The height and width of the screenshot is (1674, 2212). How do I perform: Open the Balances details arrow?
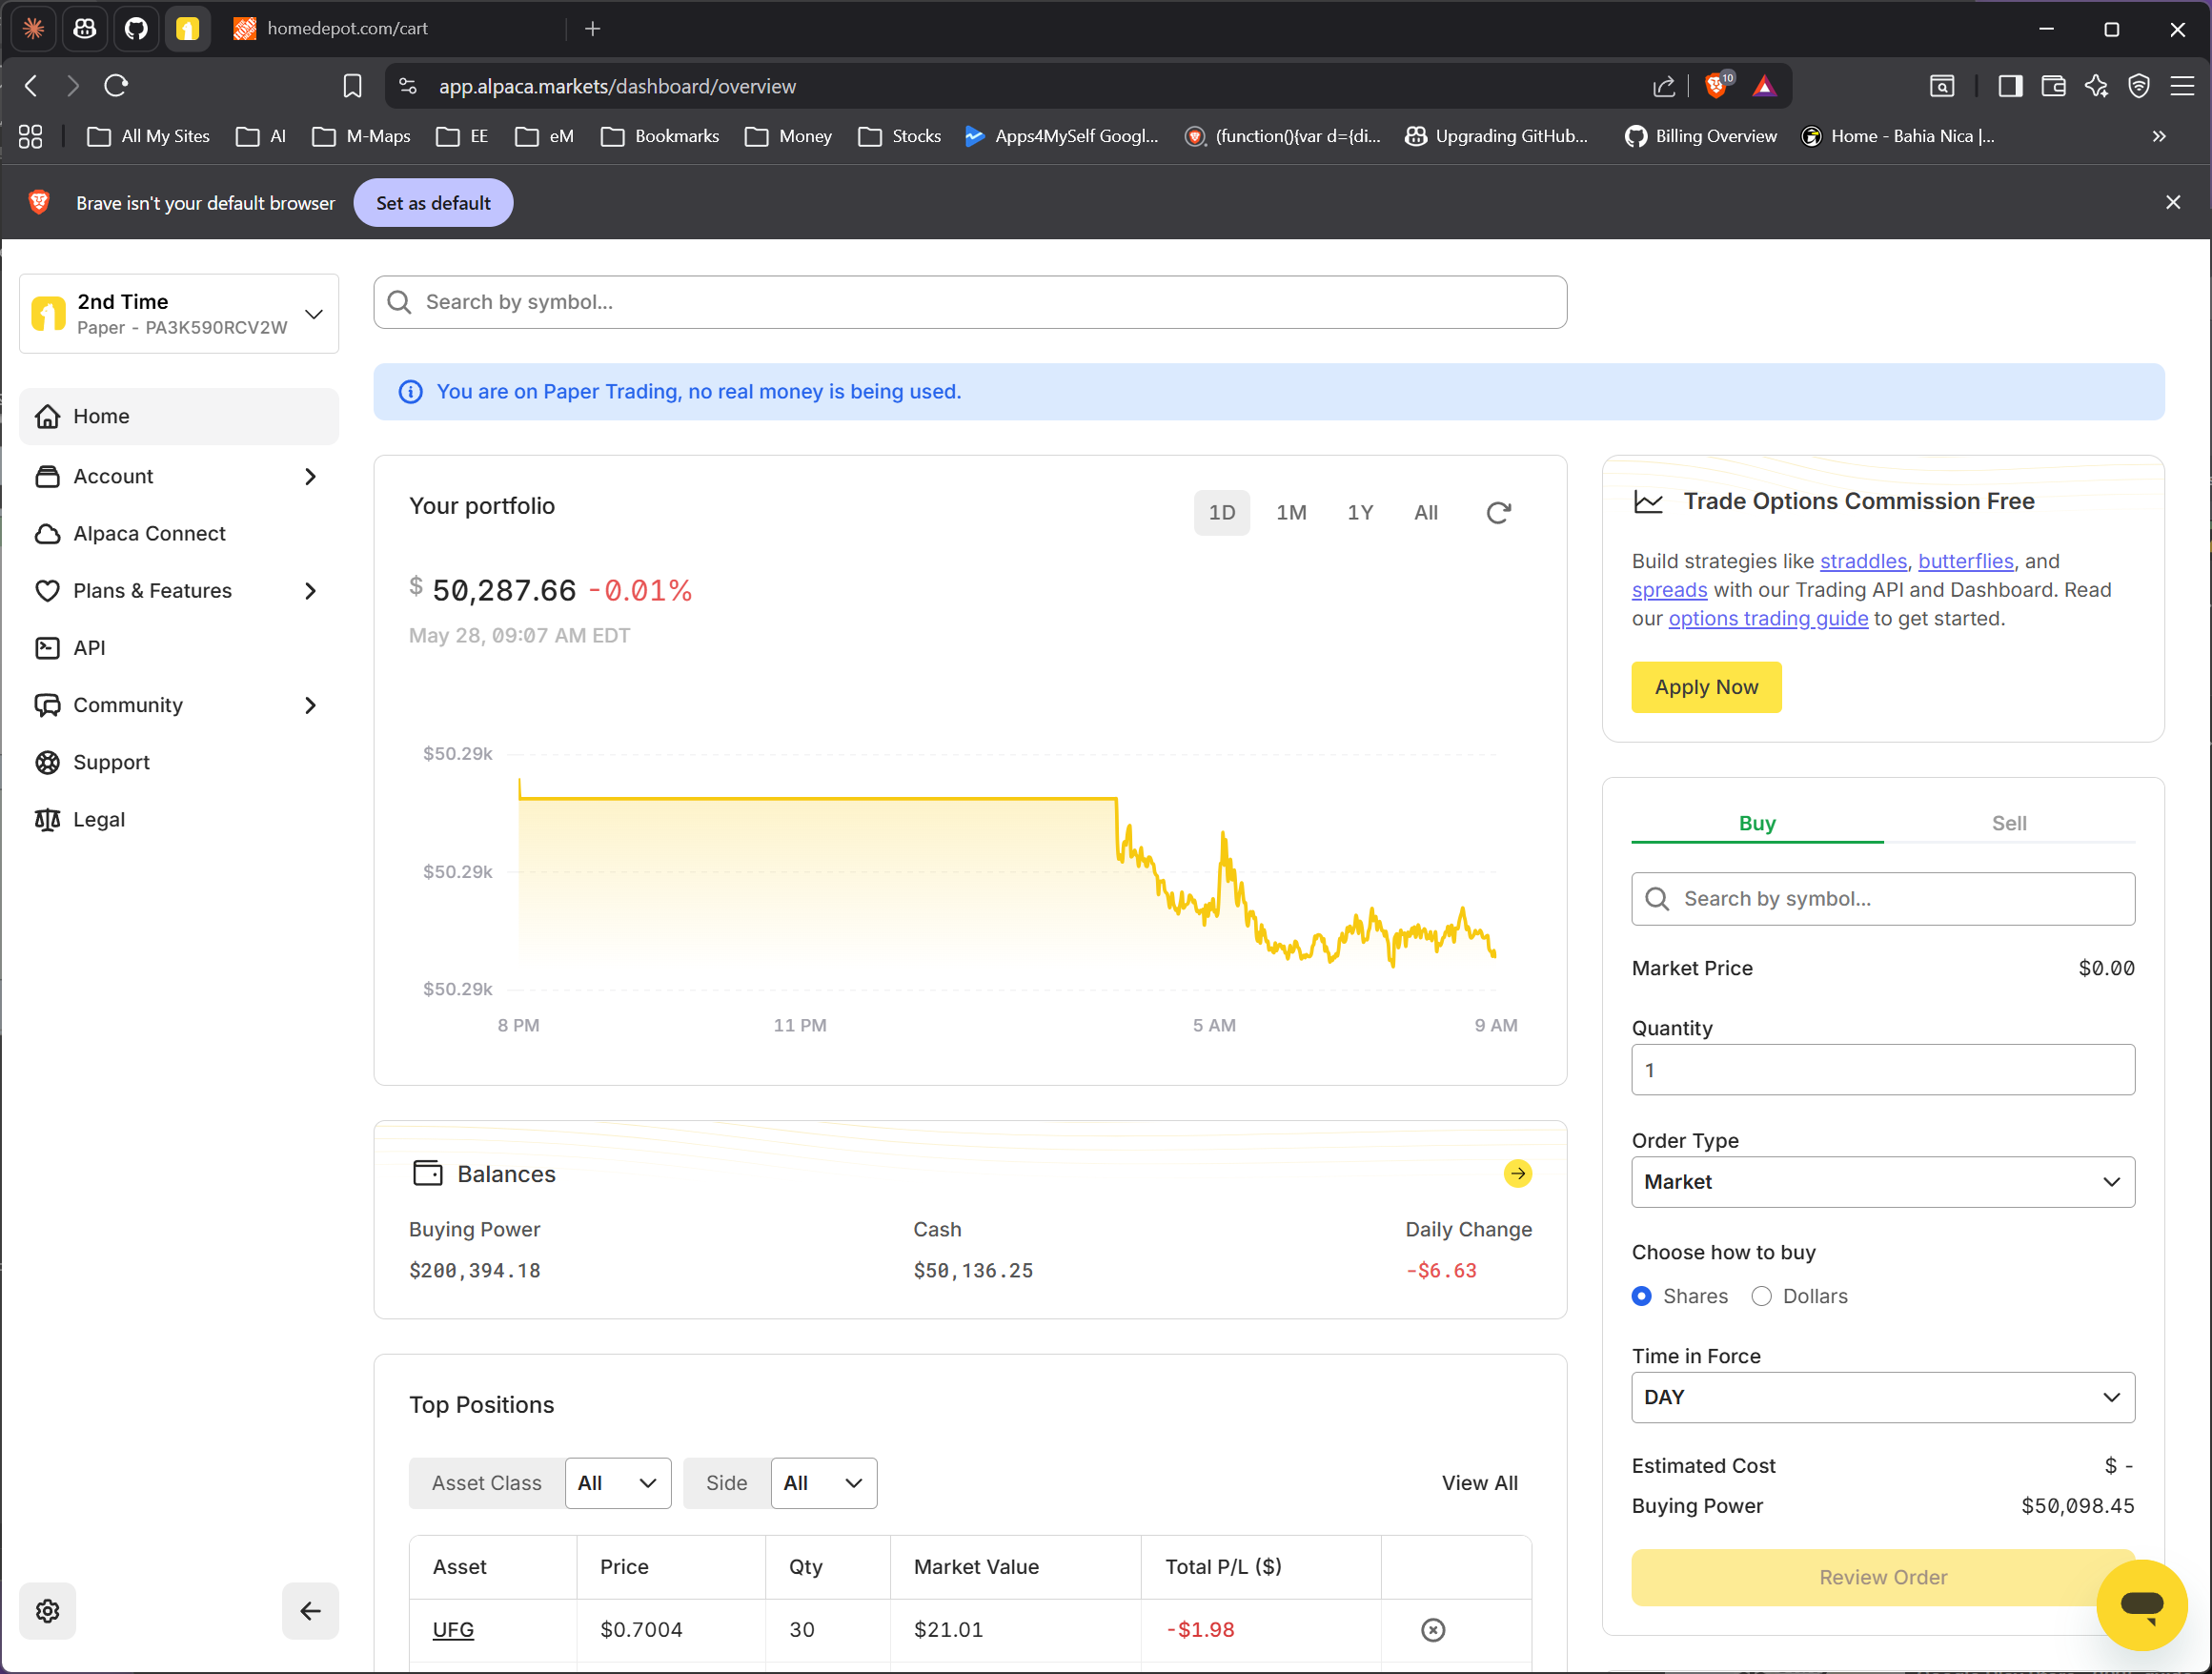[1517, 1173]
